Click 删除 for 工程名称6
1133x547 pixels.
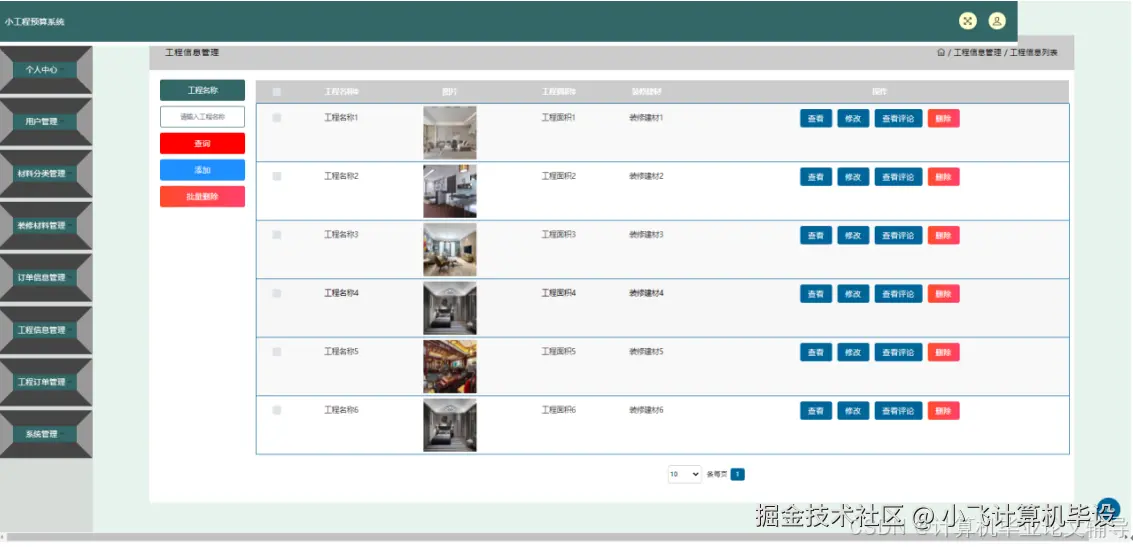point(944,411)
